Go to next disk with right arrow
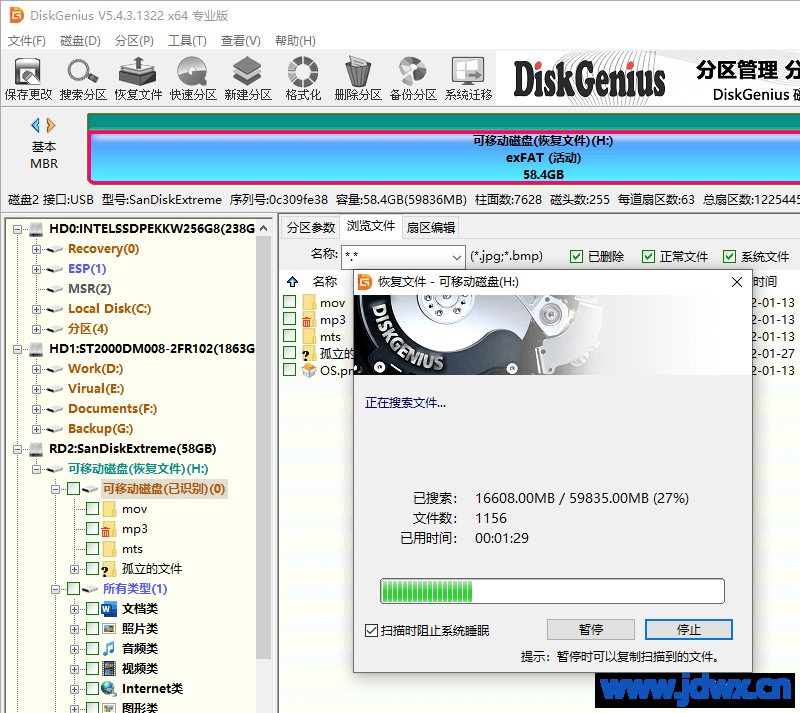 point(51,125)
